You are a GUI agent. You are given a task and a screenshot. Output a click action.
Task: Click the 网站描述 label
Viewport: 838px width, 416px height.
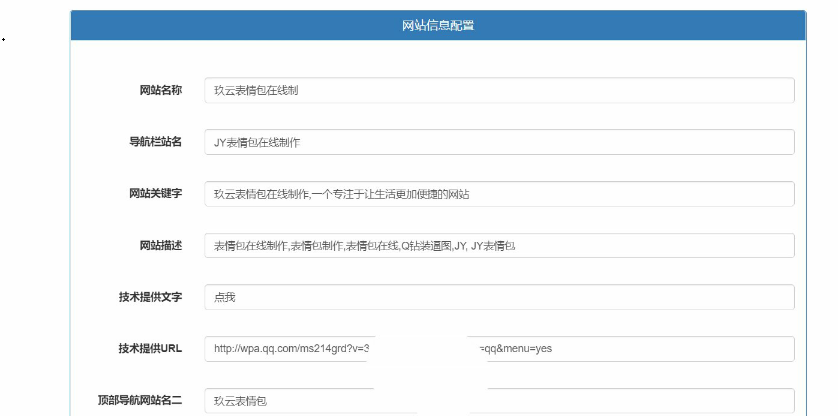coord(161,245)
